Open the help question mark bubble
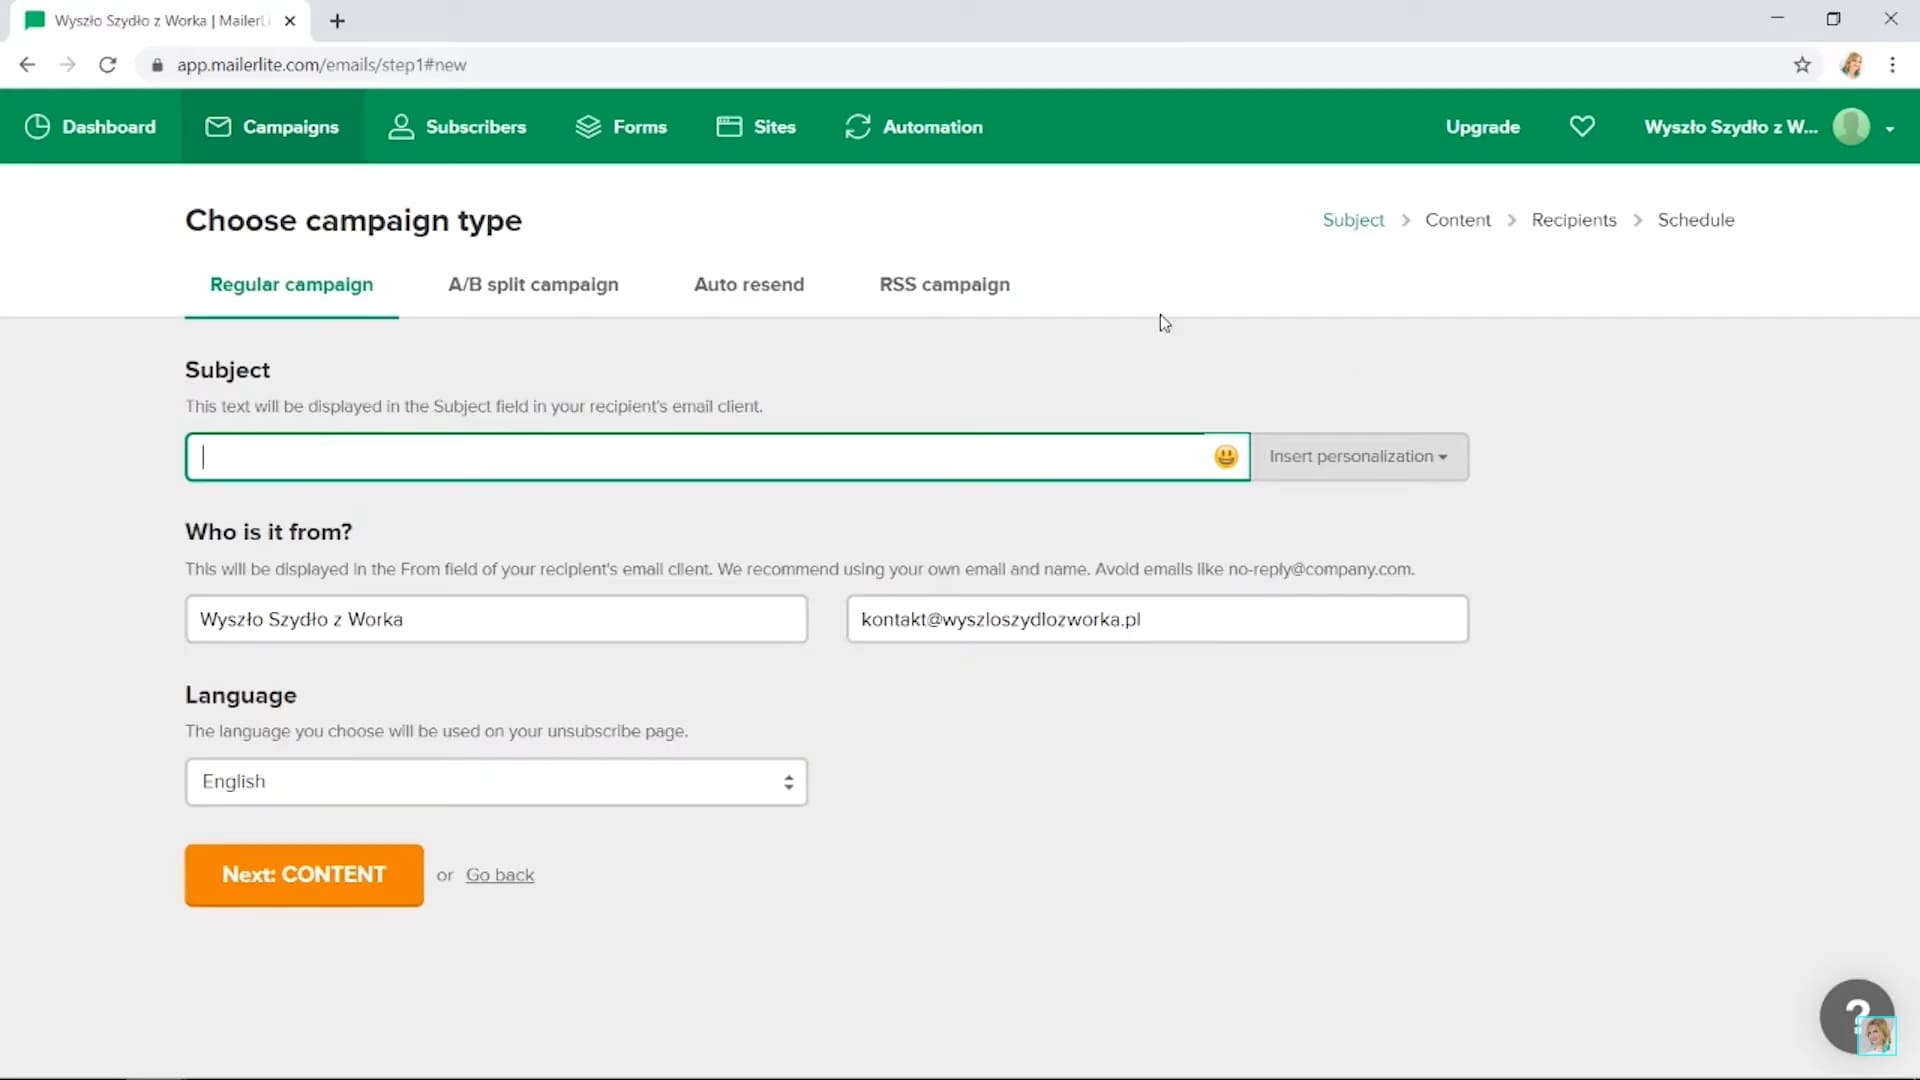The height and width of the screenshot is (1080, 1920). [x=1857, y=1016]
